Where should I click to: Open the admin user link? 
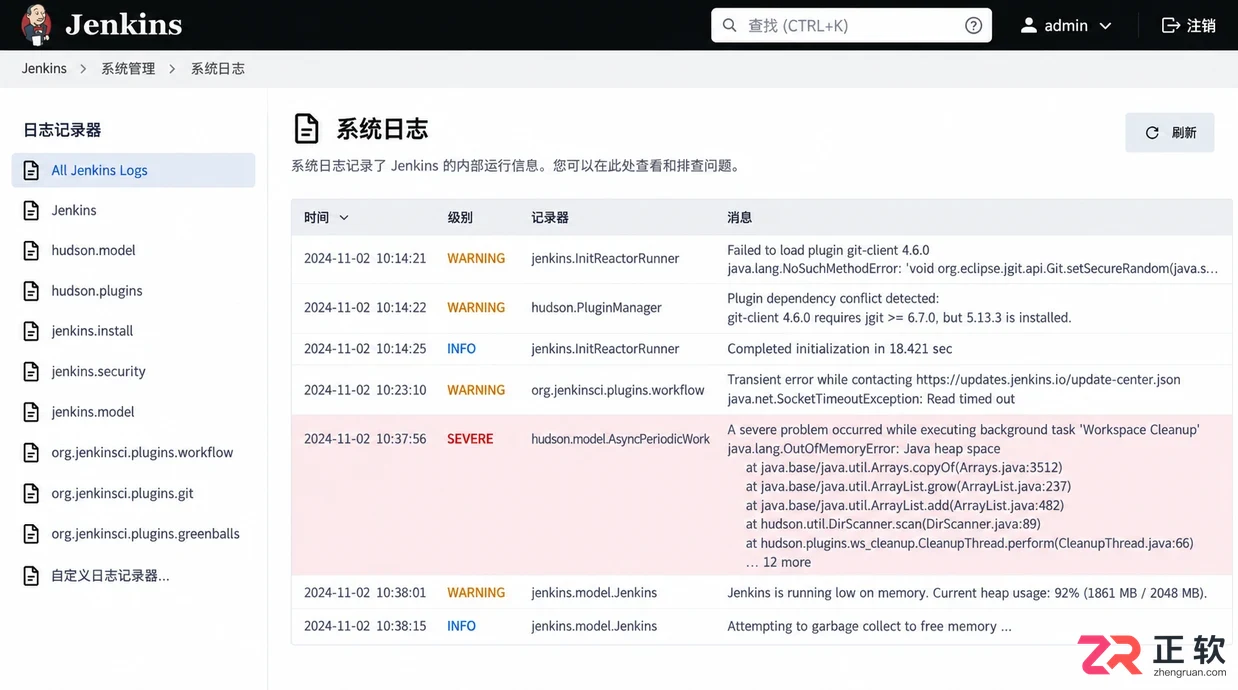[x=1066, y=26]
